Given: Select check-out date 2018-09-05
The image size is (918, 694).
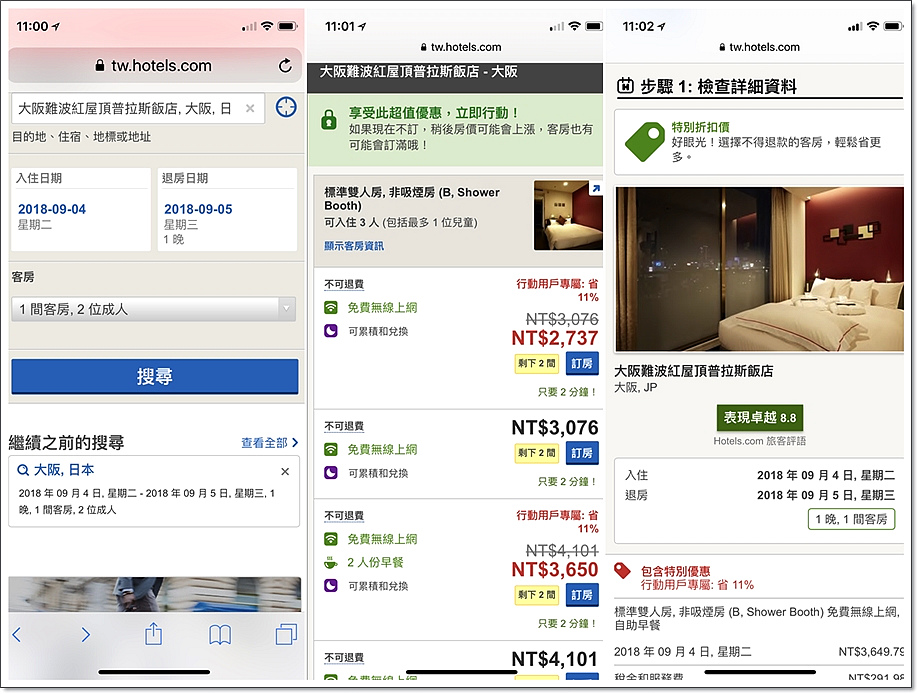Looking at the screenshot, I should (227, 210).
